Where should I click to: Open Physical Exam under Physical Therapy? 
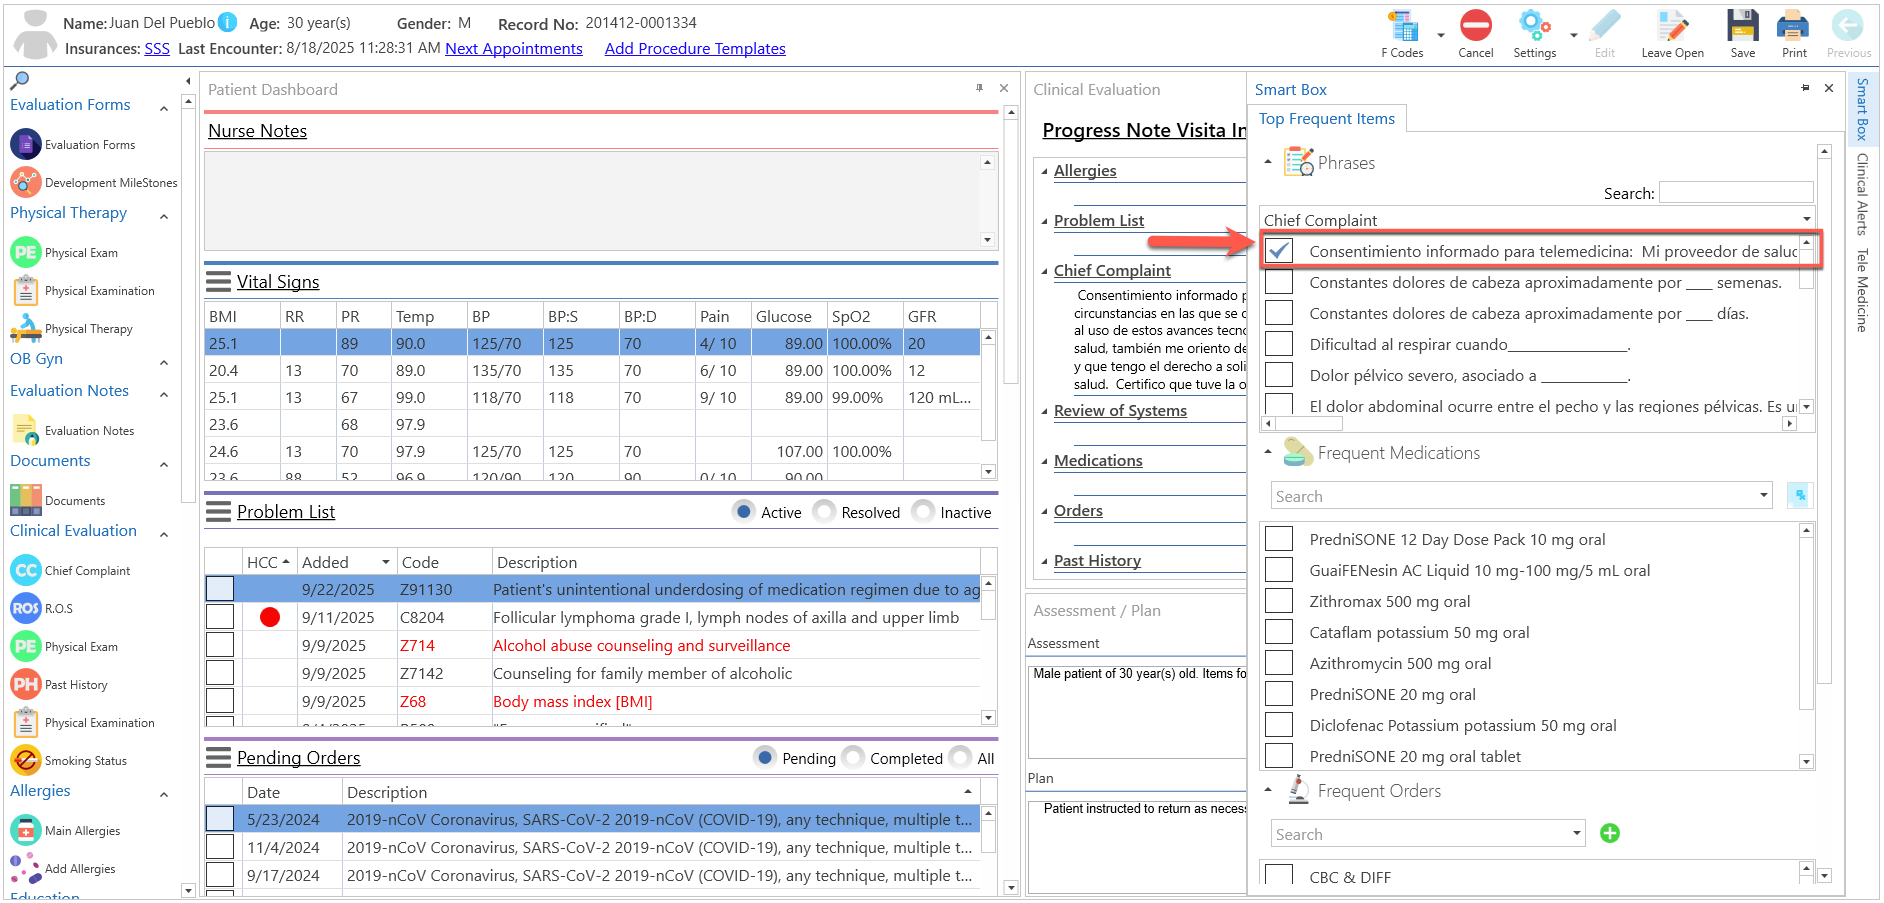tap(26, 252)
